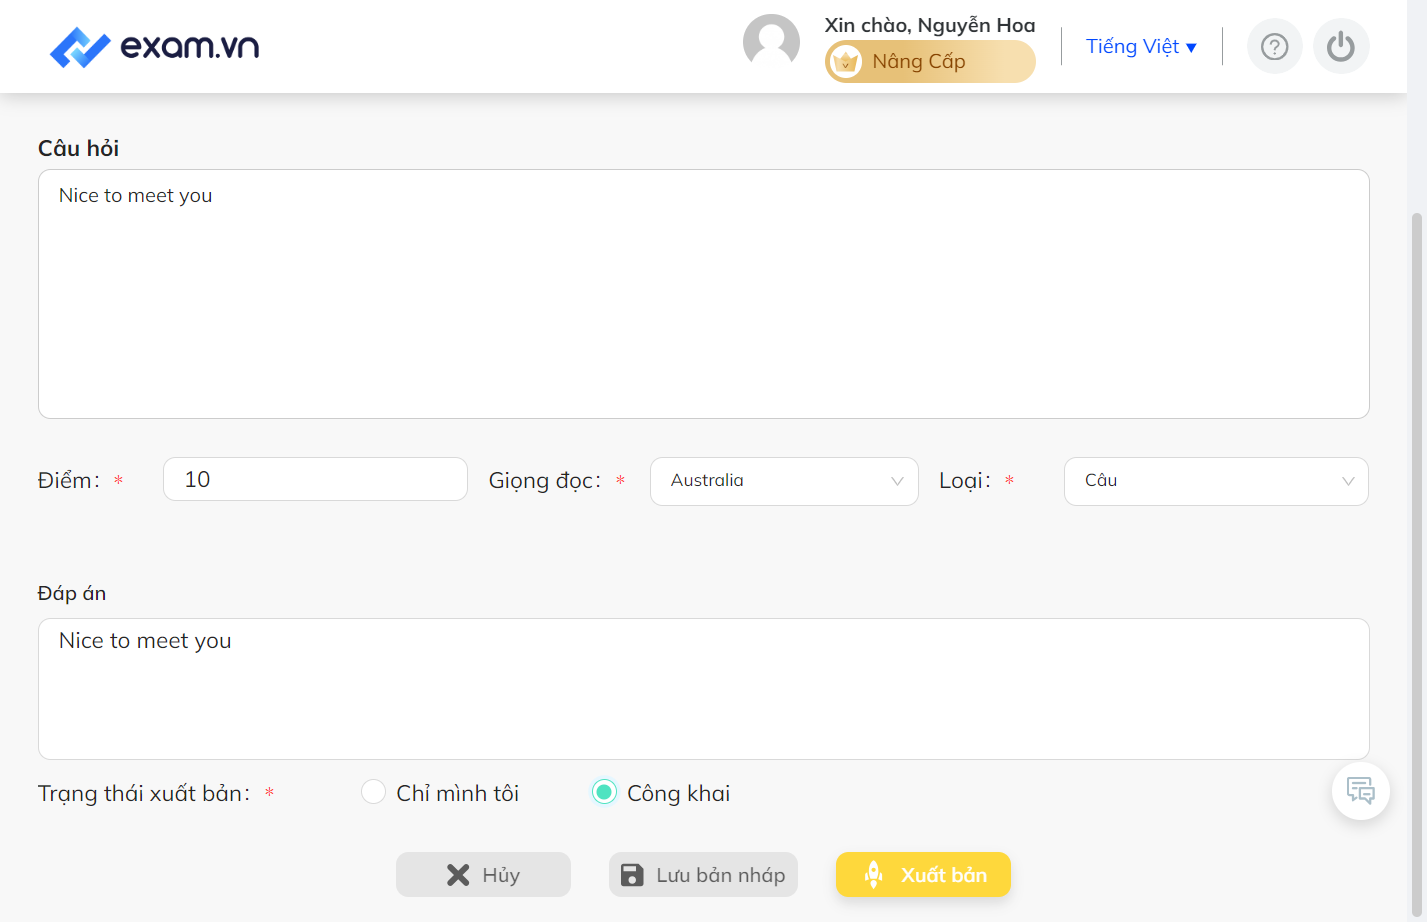Select the "Công khai" radio option

tap(604, 792)
